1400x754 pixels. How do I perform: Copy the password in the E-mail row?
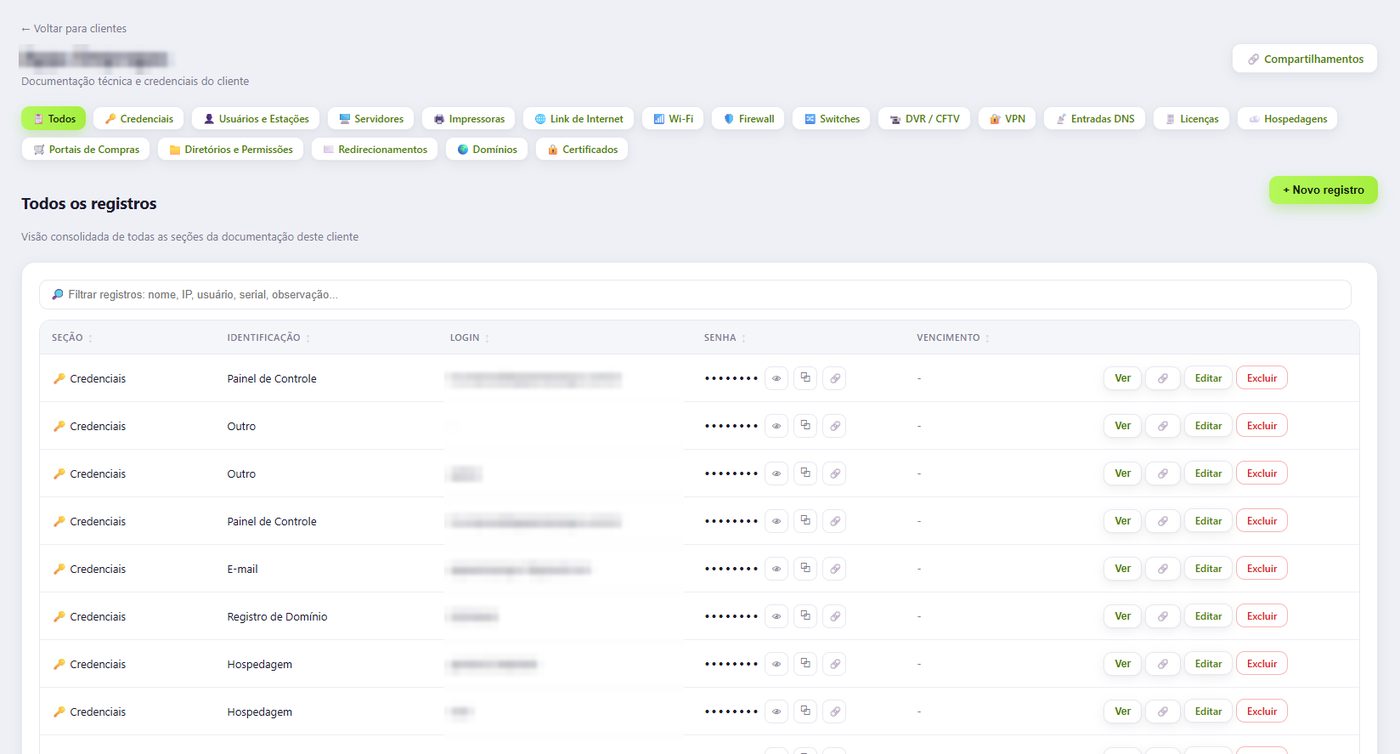[x=805, y=568]
